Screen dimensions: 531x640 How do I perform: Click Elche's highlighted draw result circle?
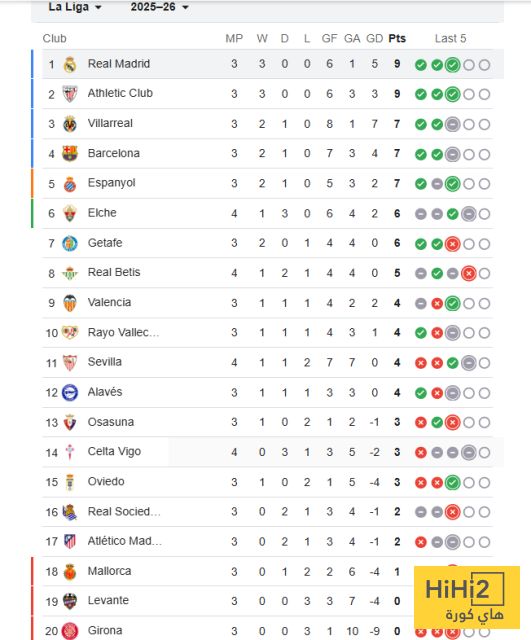[469, 214]
